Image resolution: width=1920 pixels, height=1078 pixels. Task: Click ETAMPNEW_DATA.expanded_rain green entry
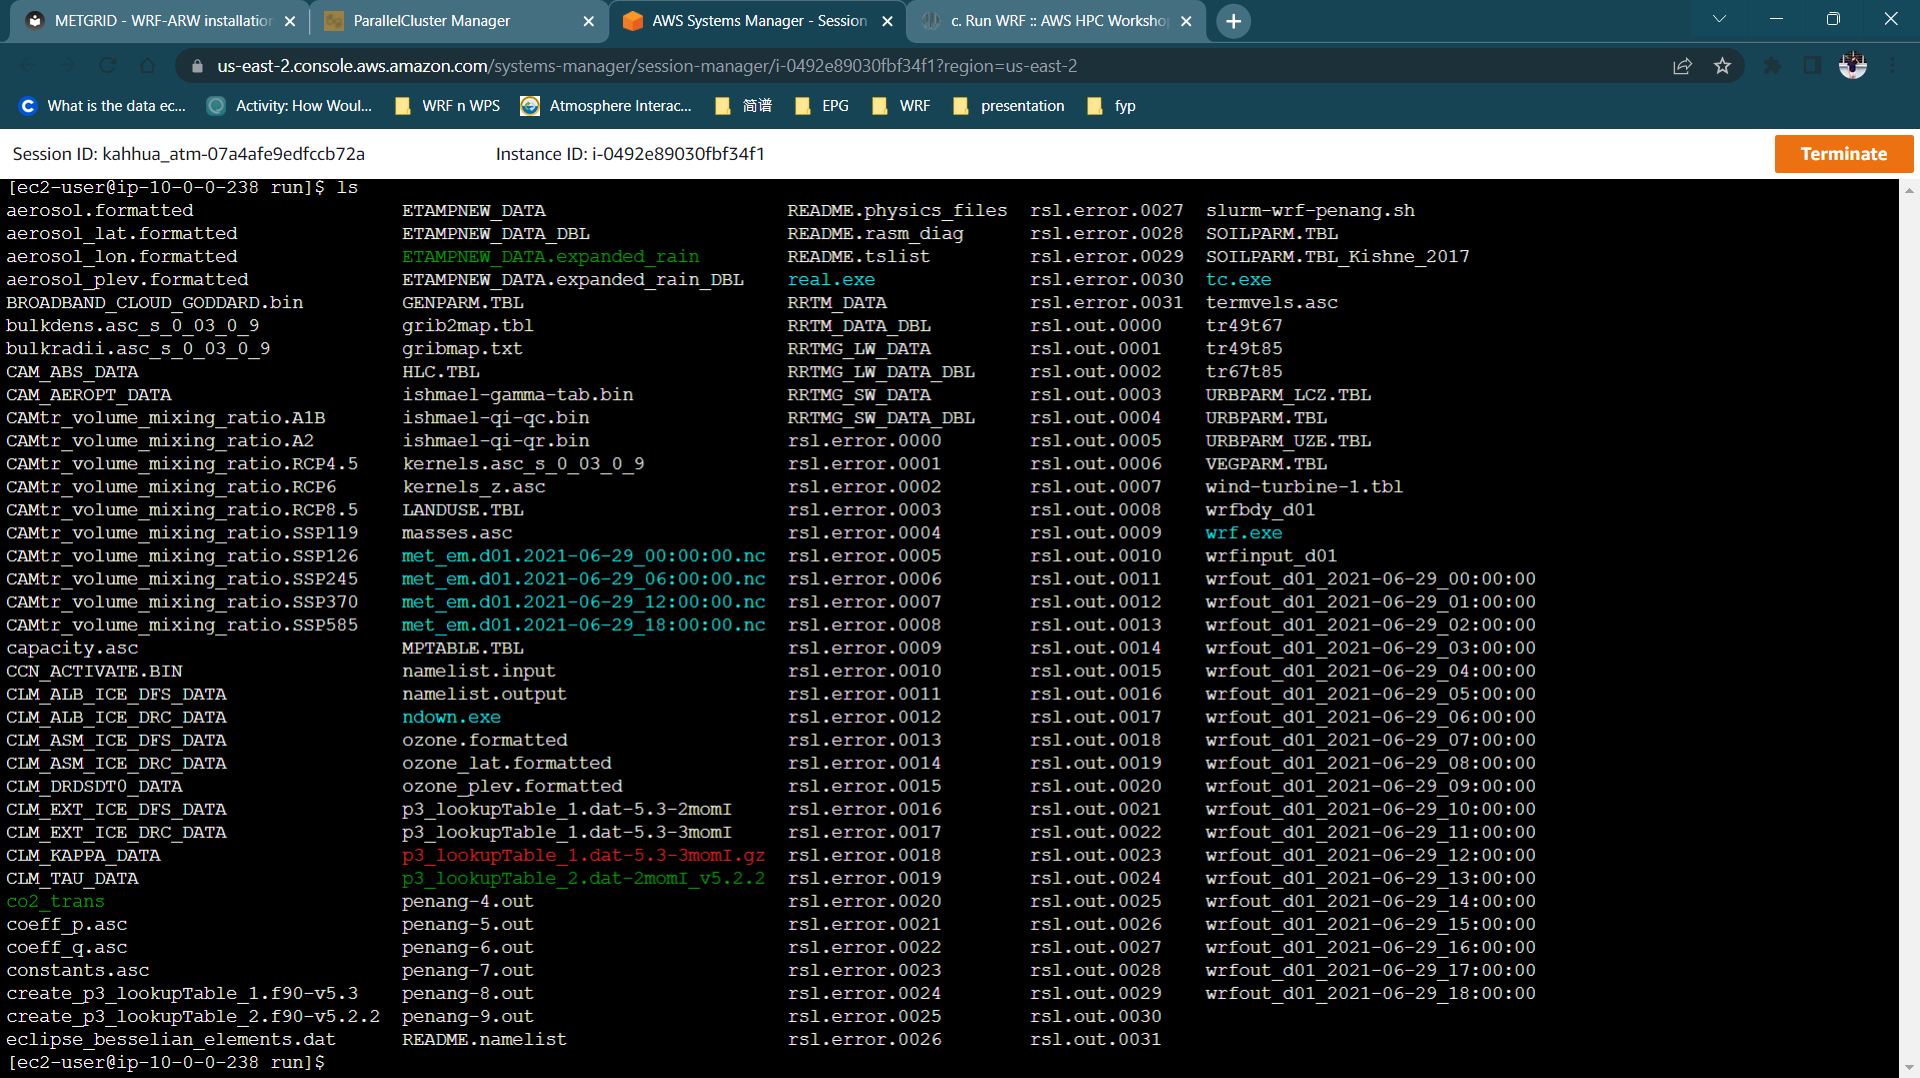[550, 257]
